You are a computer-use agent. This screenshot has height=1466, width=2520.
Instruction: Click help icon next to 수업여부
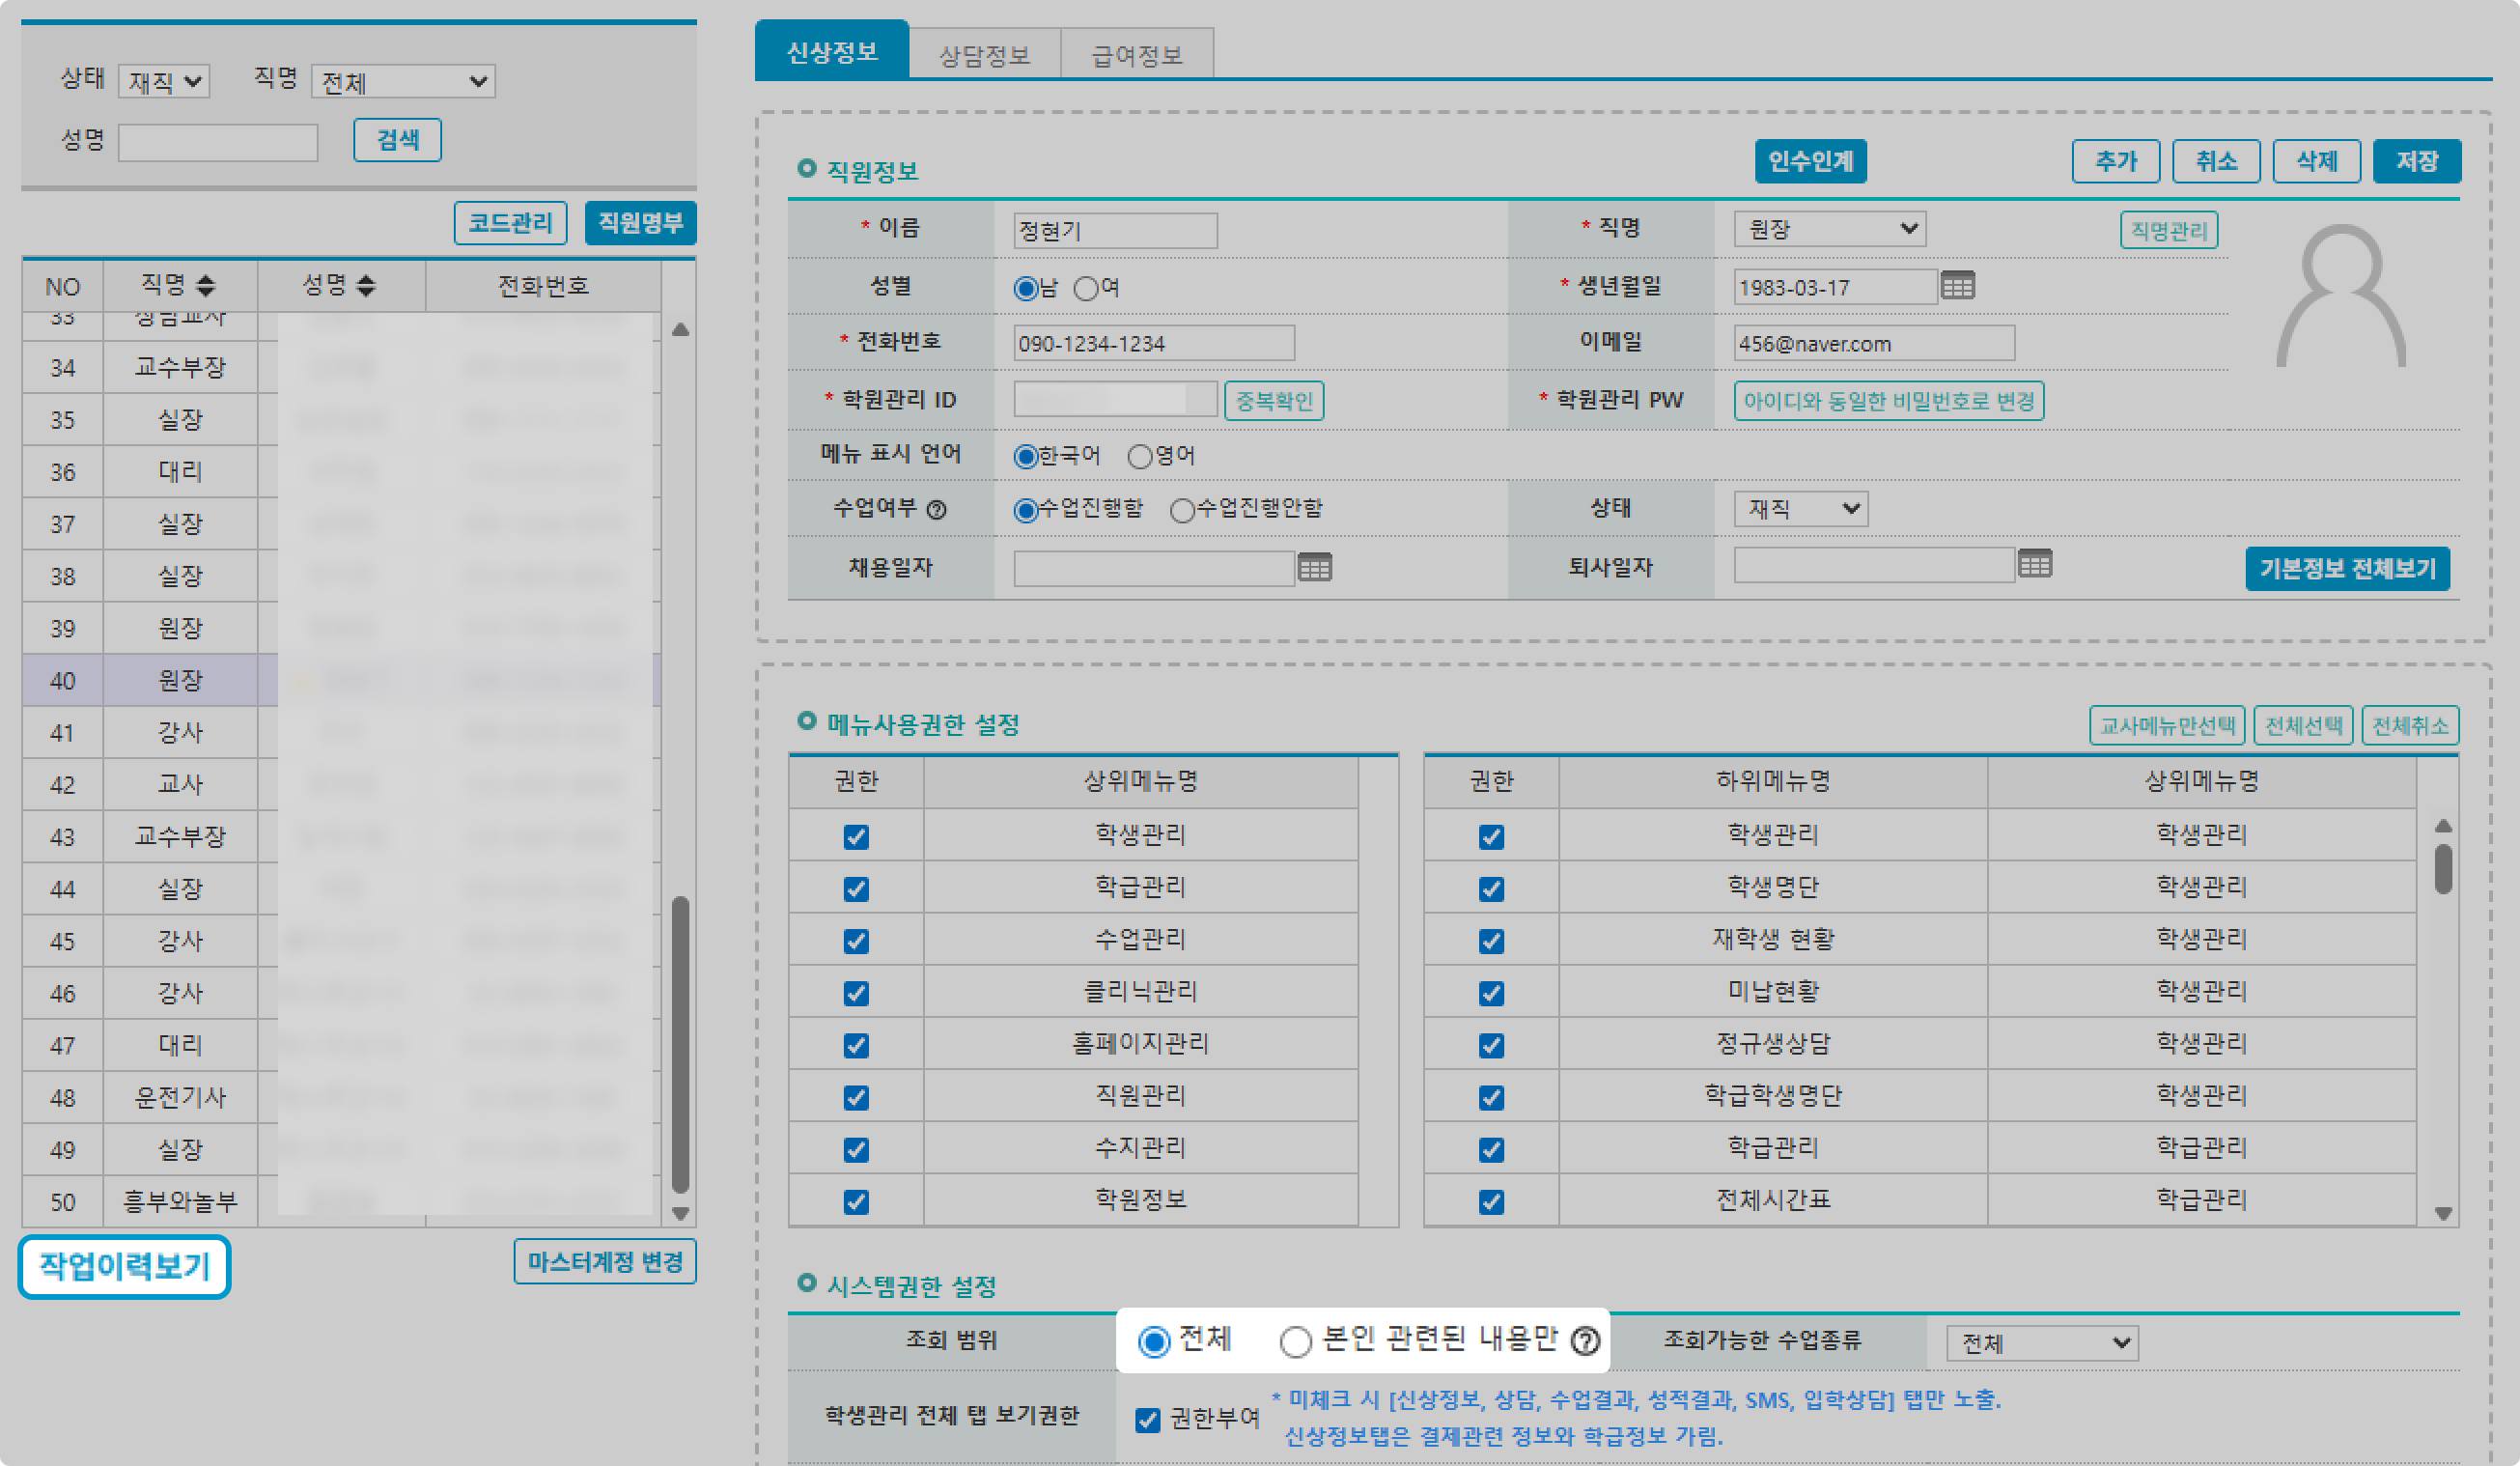click(x=936, y=510)
